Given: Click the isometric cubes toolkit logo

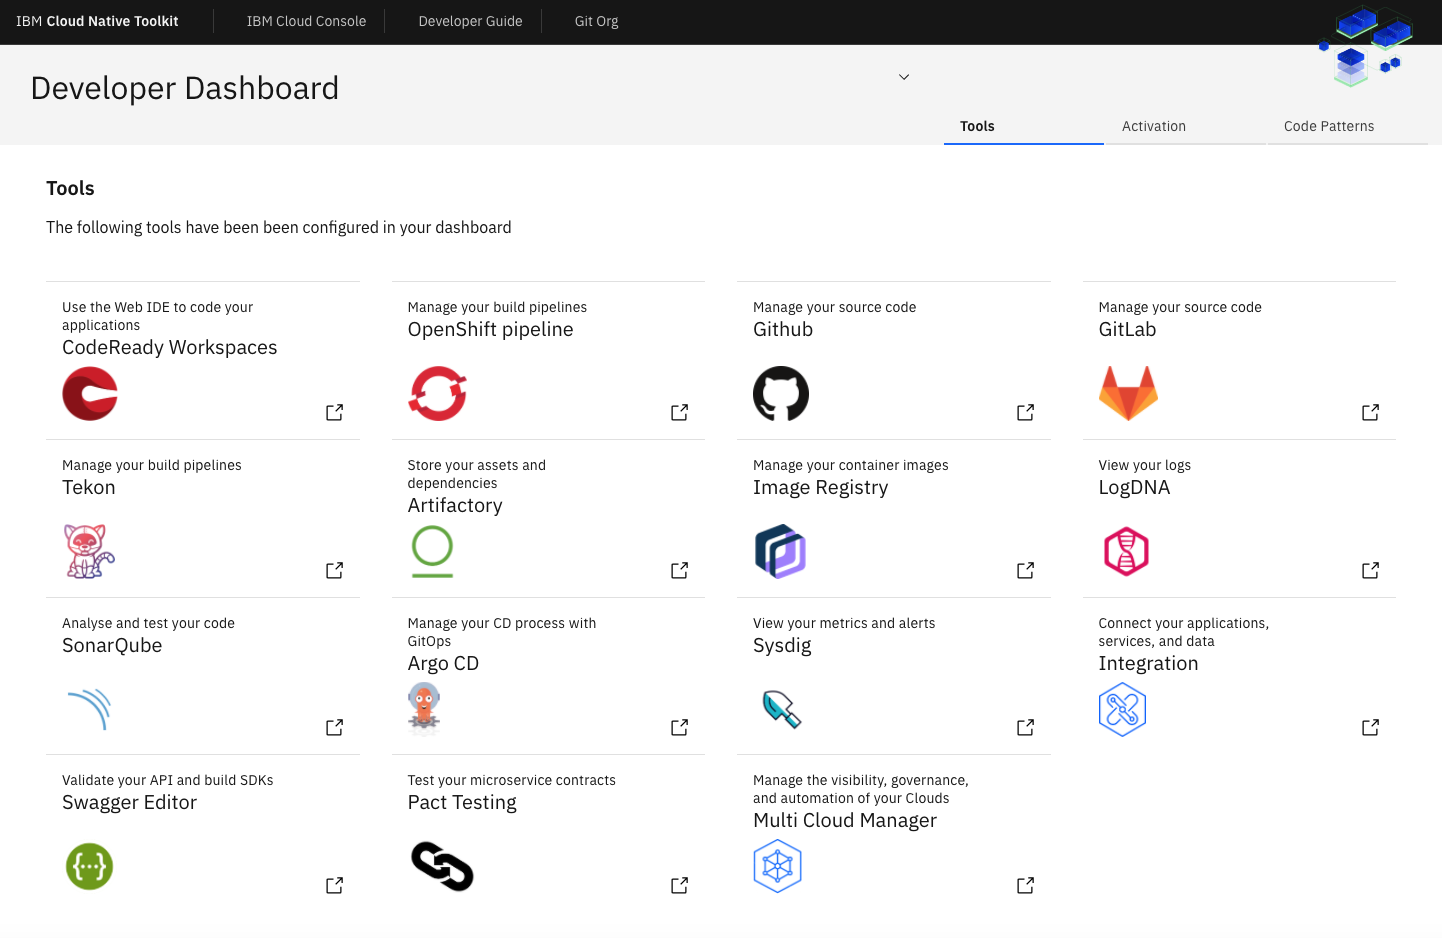Looking at the screenshot, I should (1366, 46).
